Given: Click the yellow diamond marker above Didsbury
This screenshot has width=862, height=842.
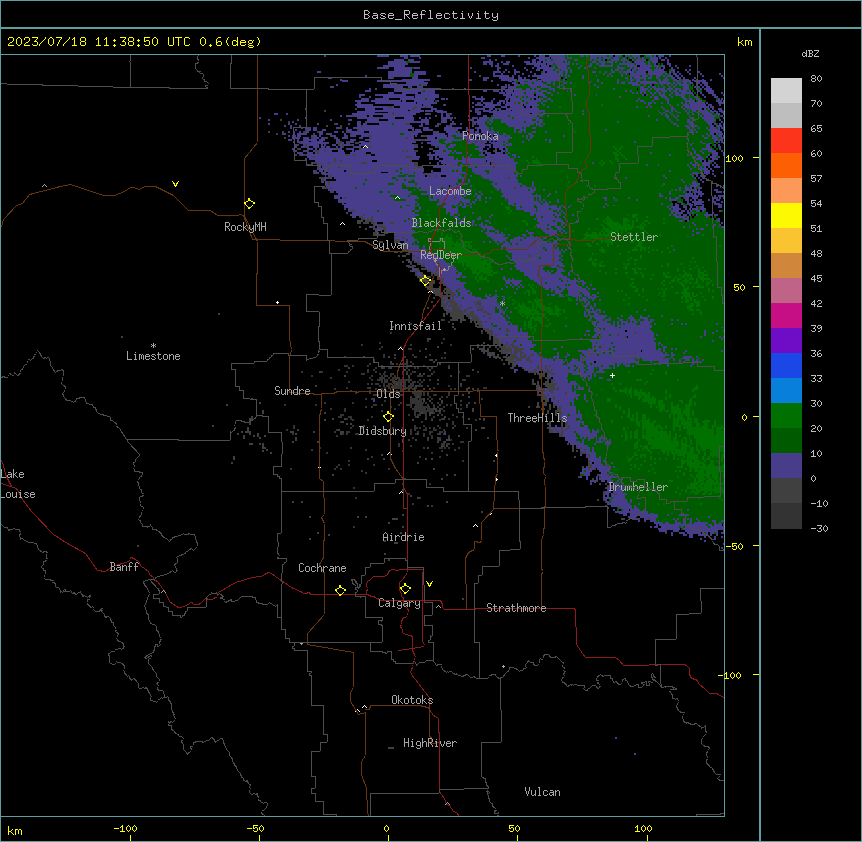Looking at the screenshot, I should tap(389, 417).
